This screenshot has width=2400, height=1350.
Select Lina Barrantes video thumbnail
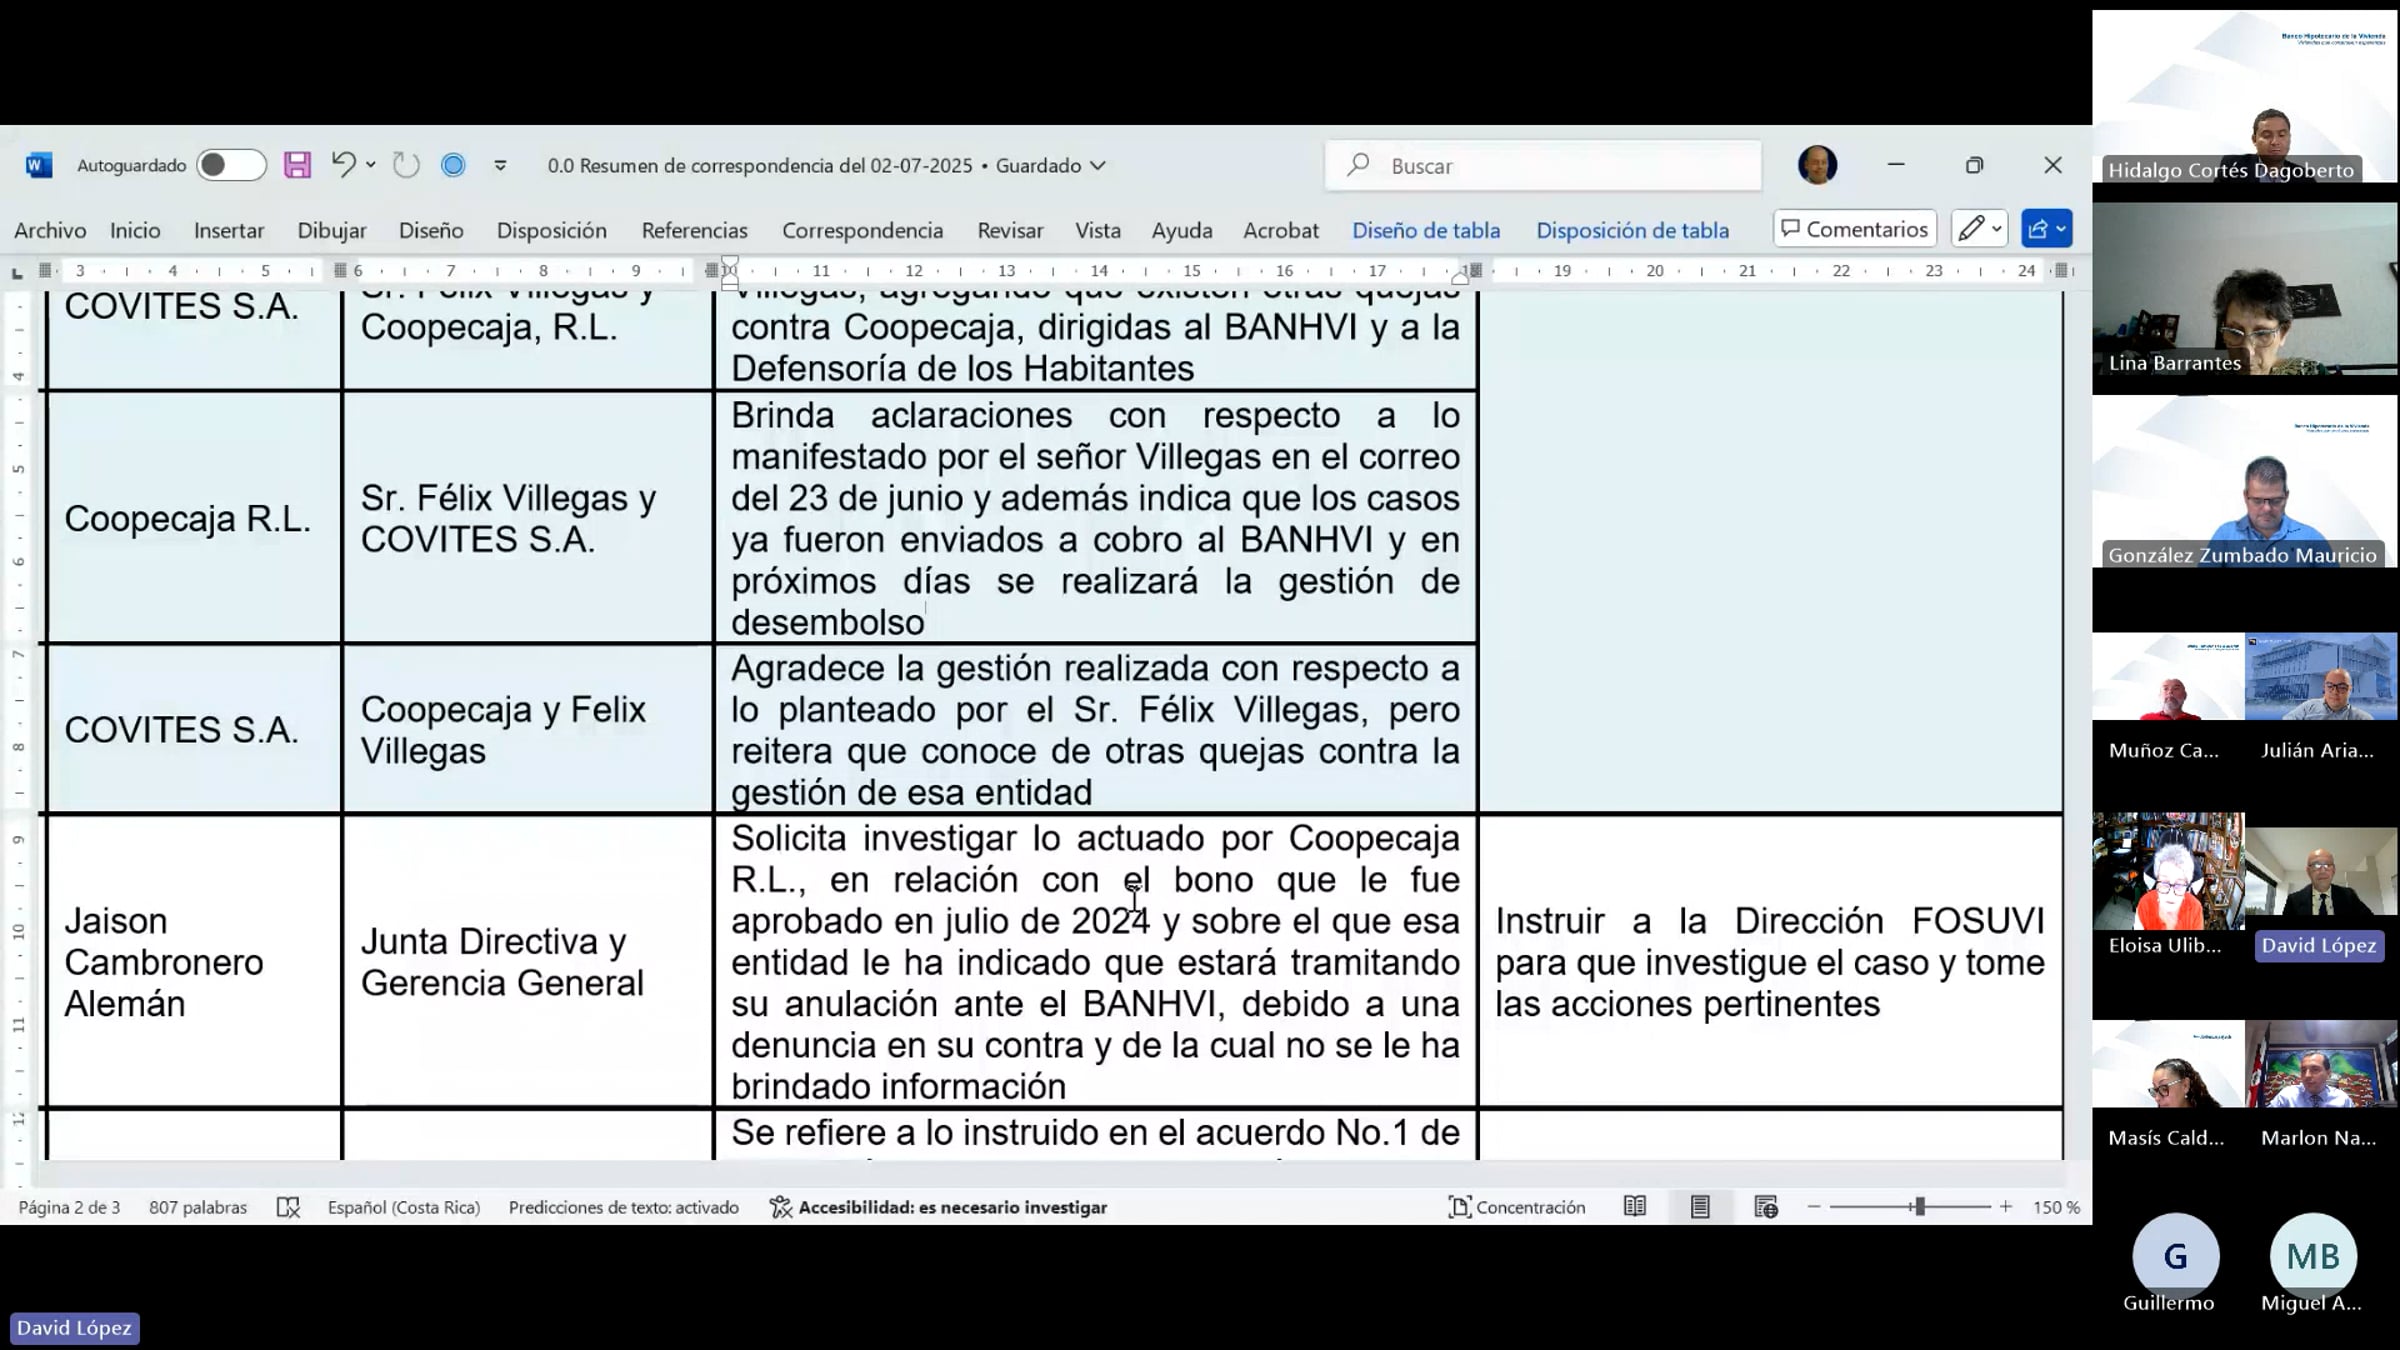(2244, 289)
